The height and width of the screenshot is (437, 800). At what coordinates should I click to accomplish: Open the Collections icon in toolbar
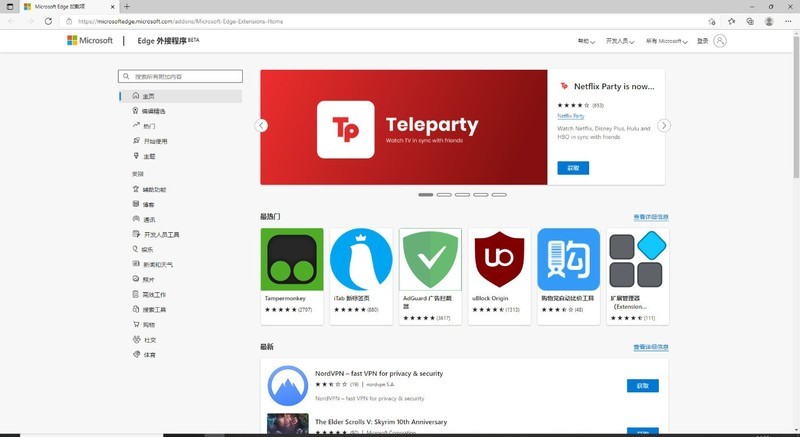pyautogui.click(x=749, y=21)
